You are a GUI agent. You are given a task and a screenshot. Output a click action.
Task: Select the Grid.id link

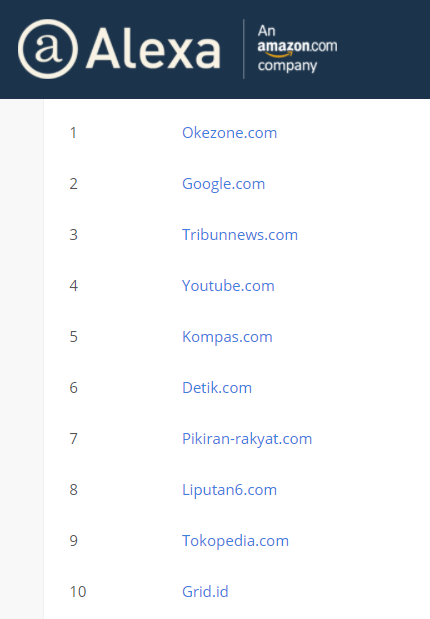[205, 592]
